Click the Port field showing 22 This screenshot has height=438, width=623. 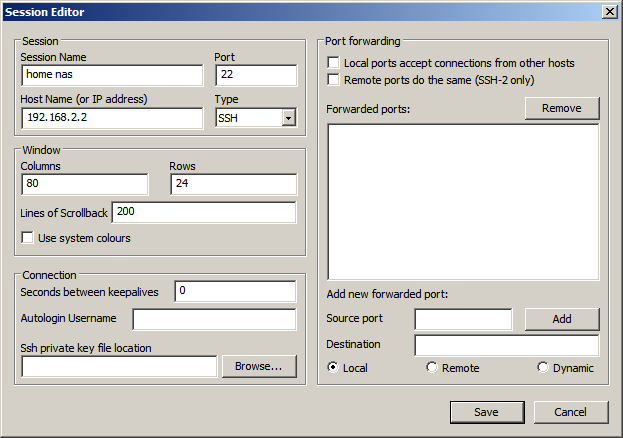256,75
